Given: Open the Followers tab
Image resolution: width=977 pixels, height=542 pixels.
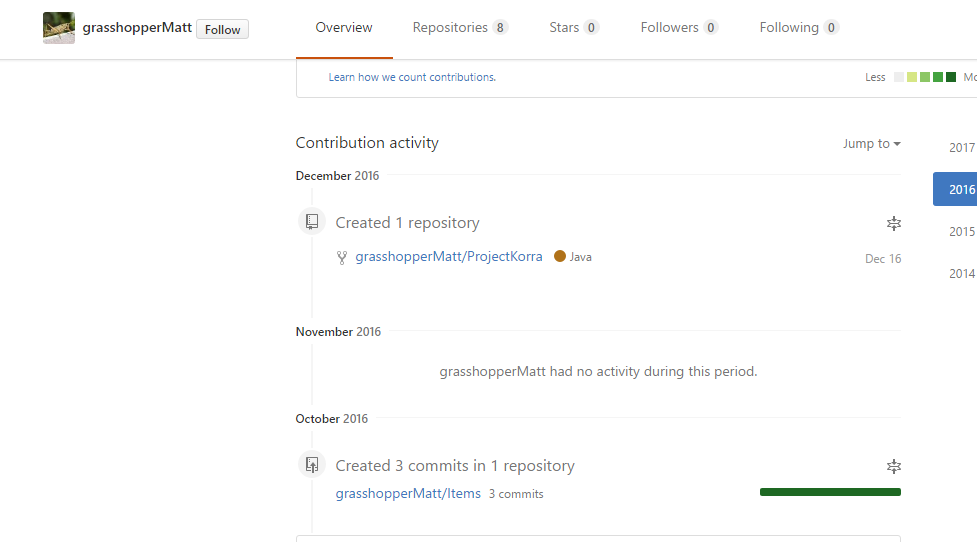Looking at the screenshot, I should (x=679, y=27).
